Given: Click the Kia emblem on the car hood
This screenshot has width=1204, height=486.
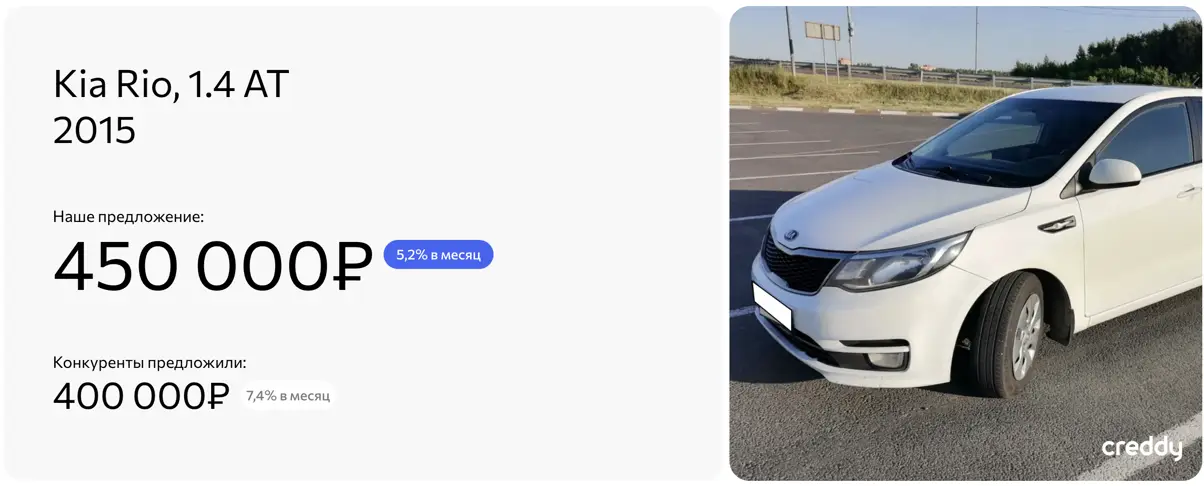Looking at the screenshot, I should [790, 235].
